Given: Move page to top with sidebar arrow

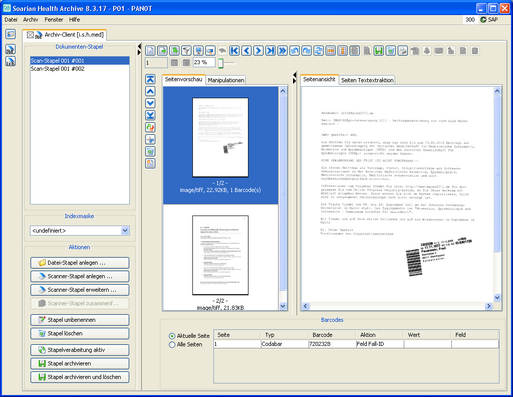Looking at the screenshot, I should tap(150, 79).
